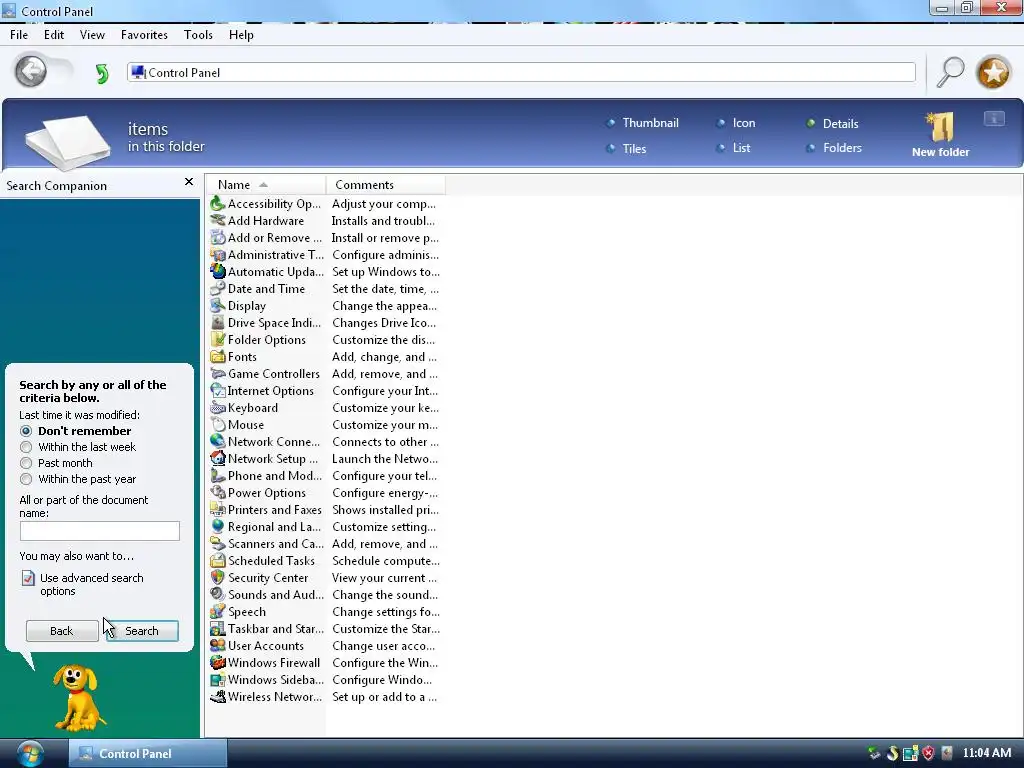
Task: Select the Display icon
Action: coord(217,306)
